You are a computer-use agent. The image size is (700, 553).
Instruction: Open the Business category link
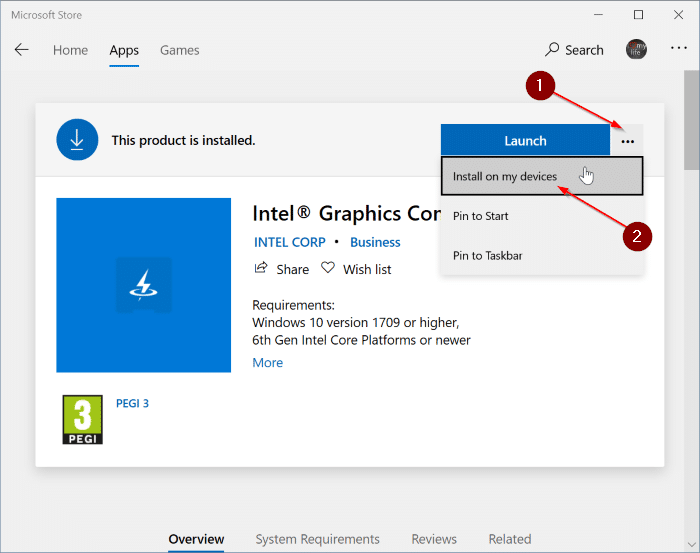[x=375, y=242]
